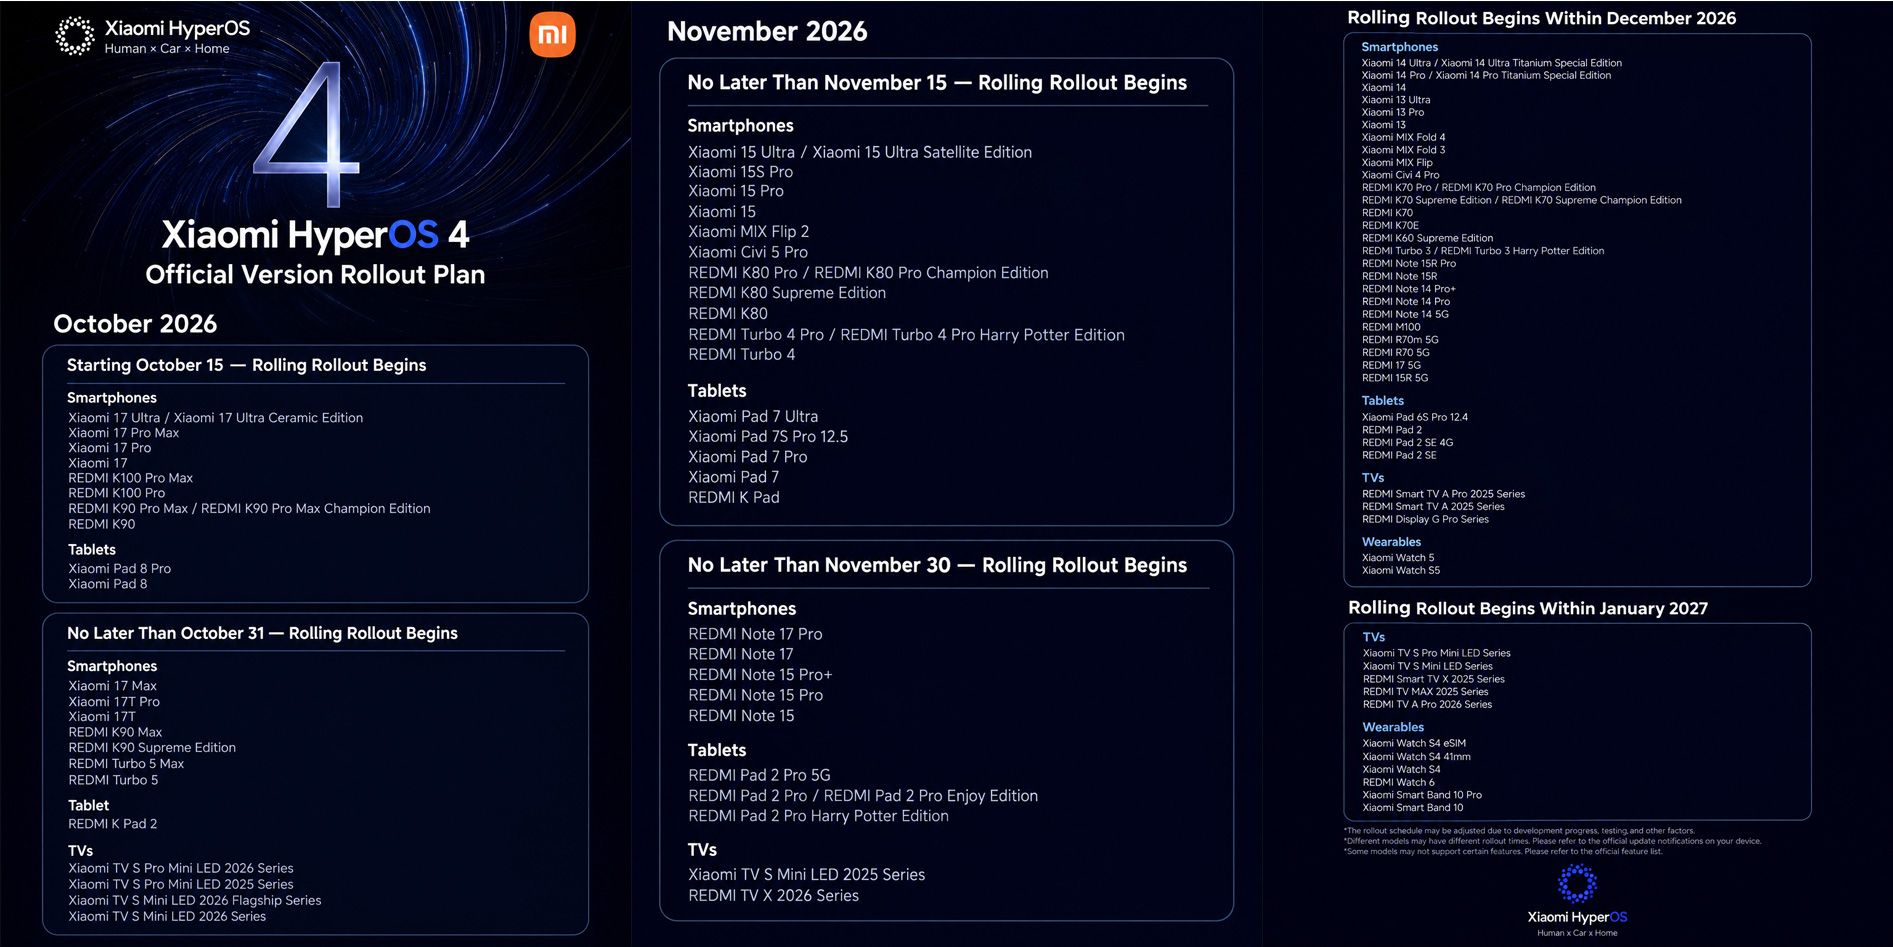This screenshot has width=1893, height=947.
Task: Select the "REDMI K60 Supreme Edition" line
Action: coord(1428,238)
